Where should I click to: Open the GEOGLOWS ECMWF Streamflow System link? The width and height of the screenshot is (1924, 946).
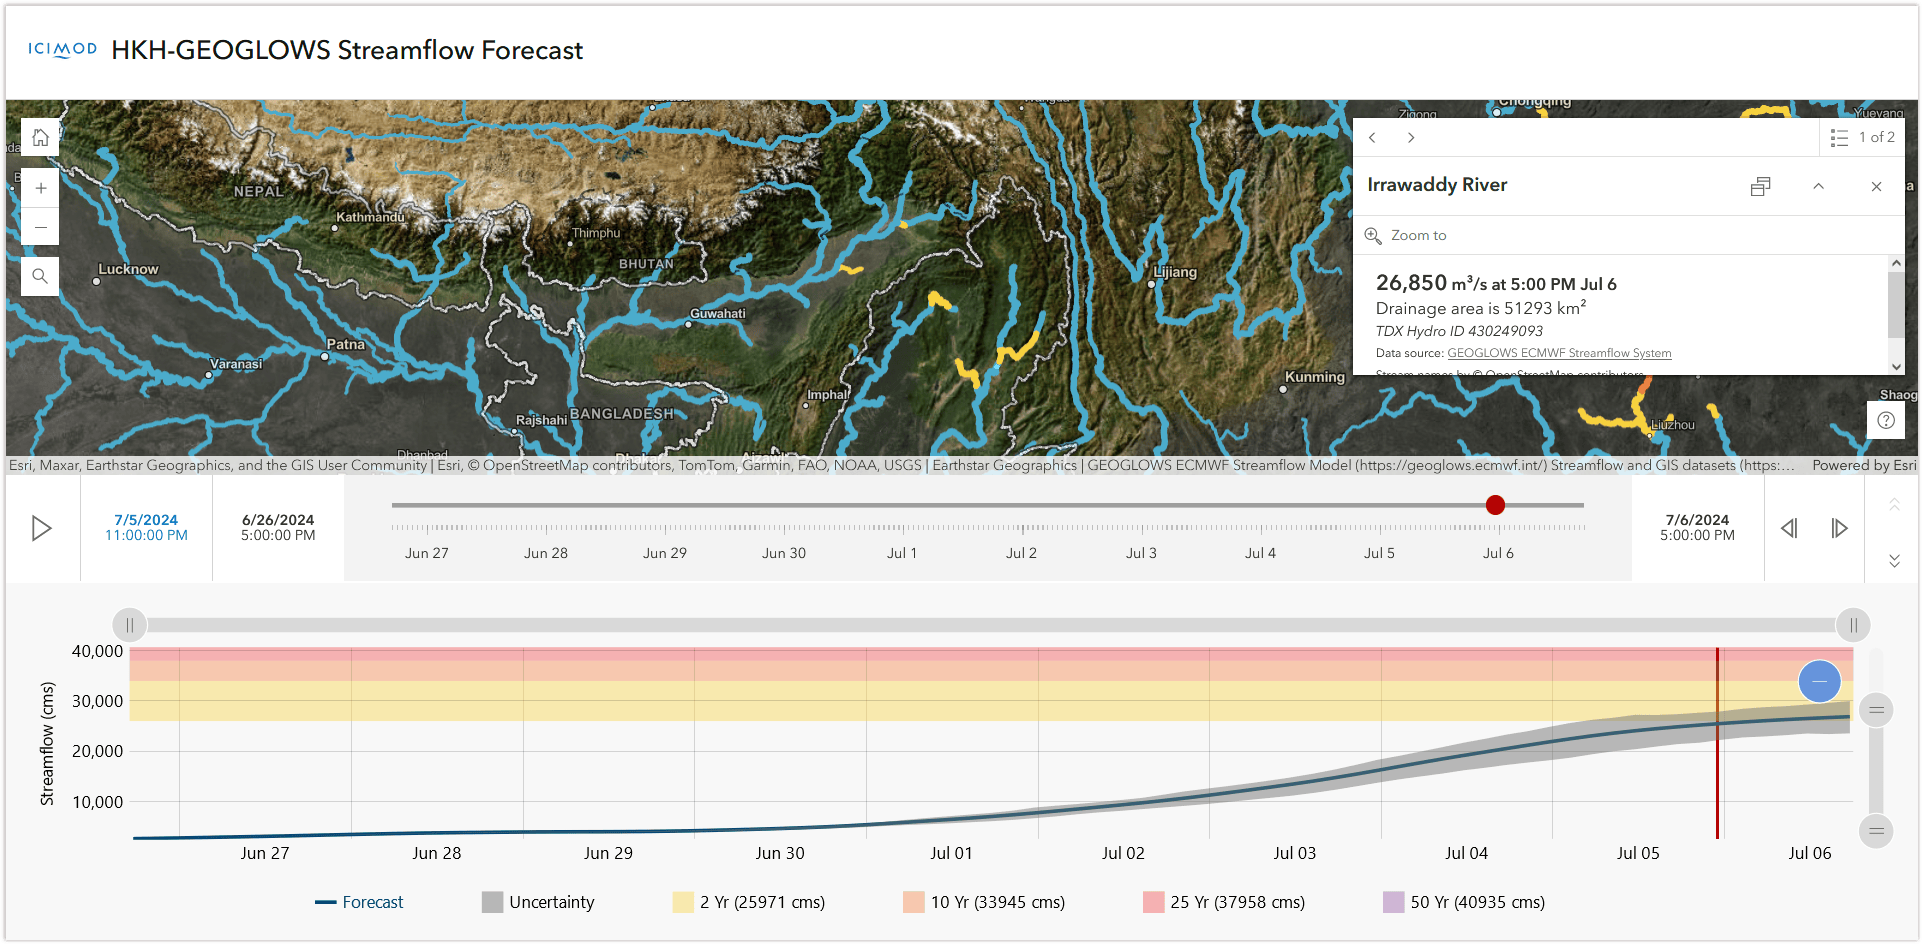[x=1557, y=353]
